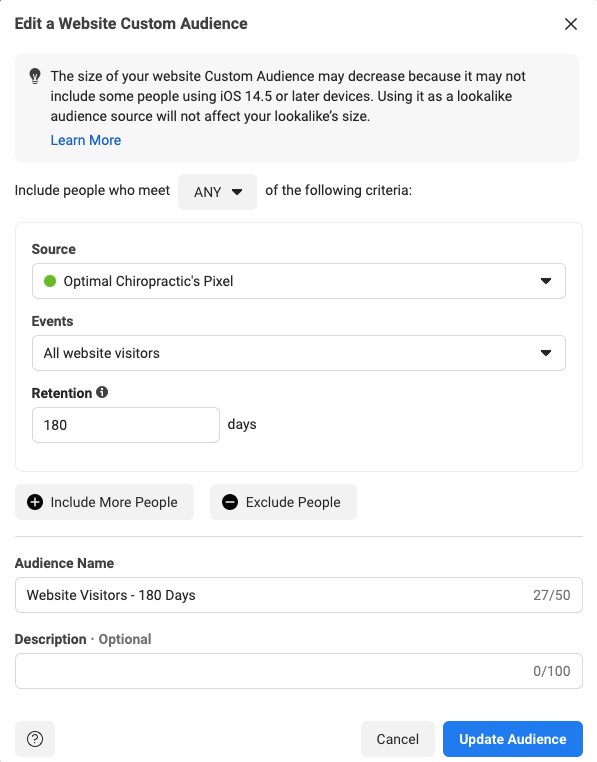
Task: Click the Events dropdown caret arrow
Action: (546, 353)
